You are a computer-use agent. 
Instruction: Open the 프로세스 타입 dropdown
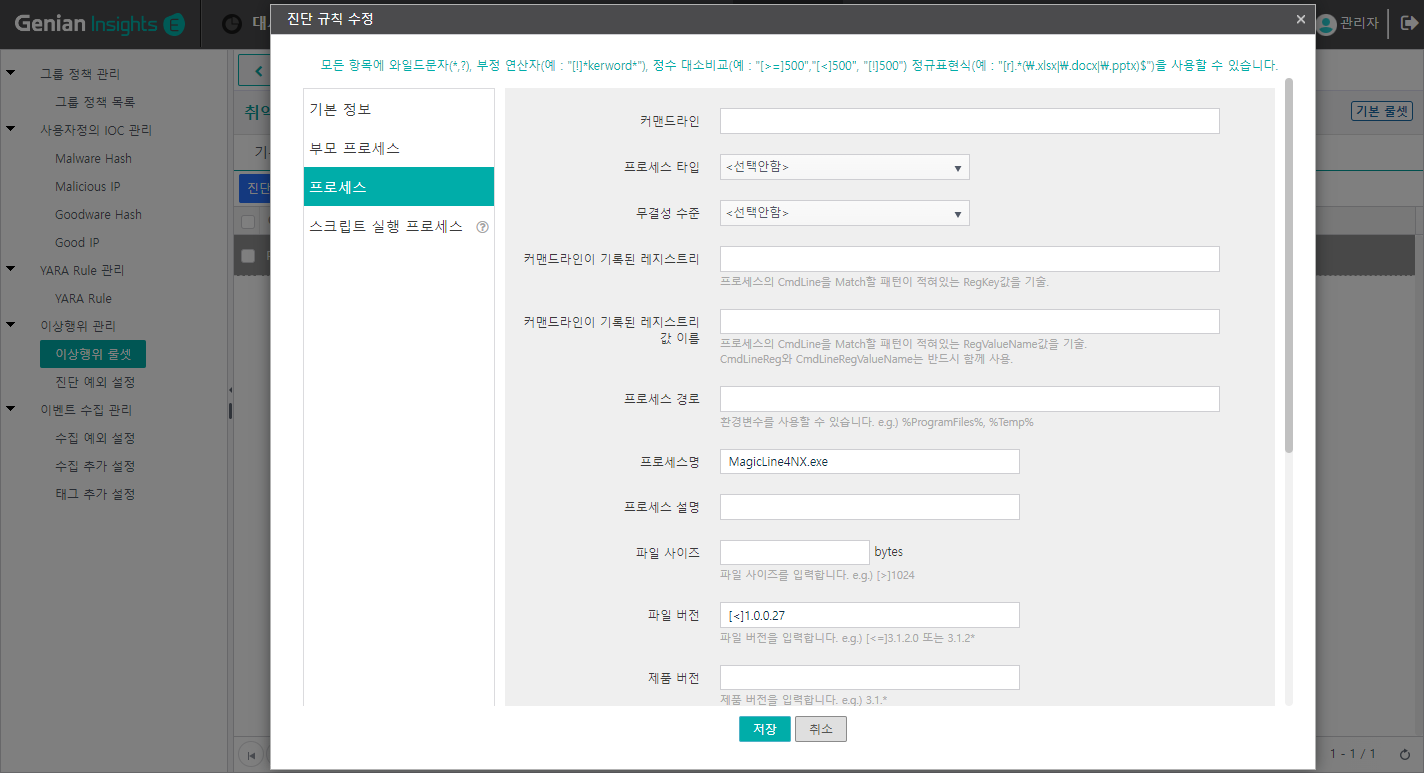point(844,167)
